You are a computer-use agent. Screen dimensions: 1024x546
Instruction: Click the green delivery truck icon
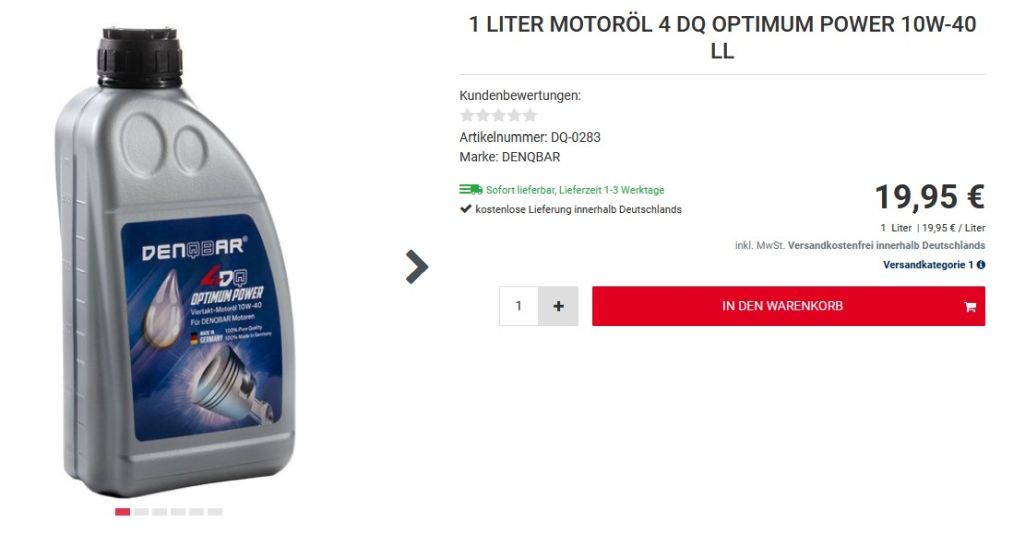470,189
